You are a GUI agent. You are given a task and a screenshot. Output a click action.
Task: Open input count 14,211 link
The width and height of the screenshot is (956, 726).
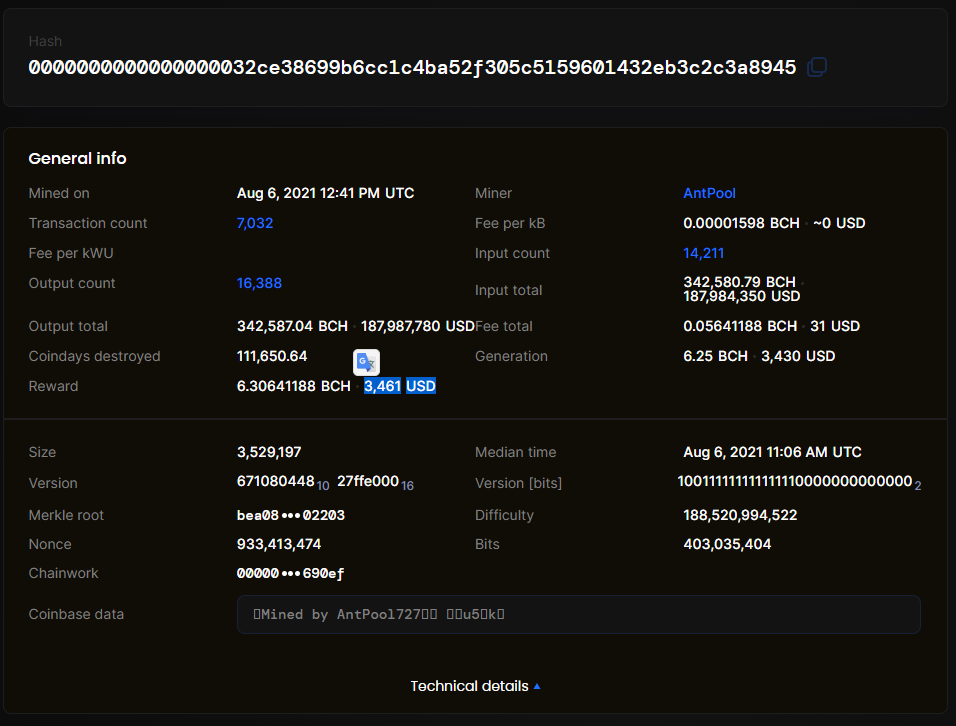click(x=704, y=253)
